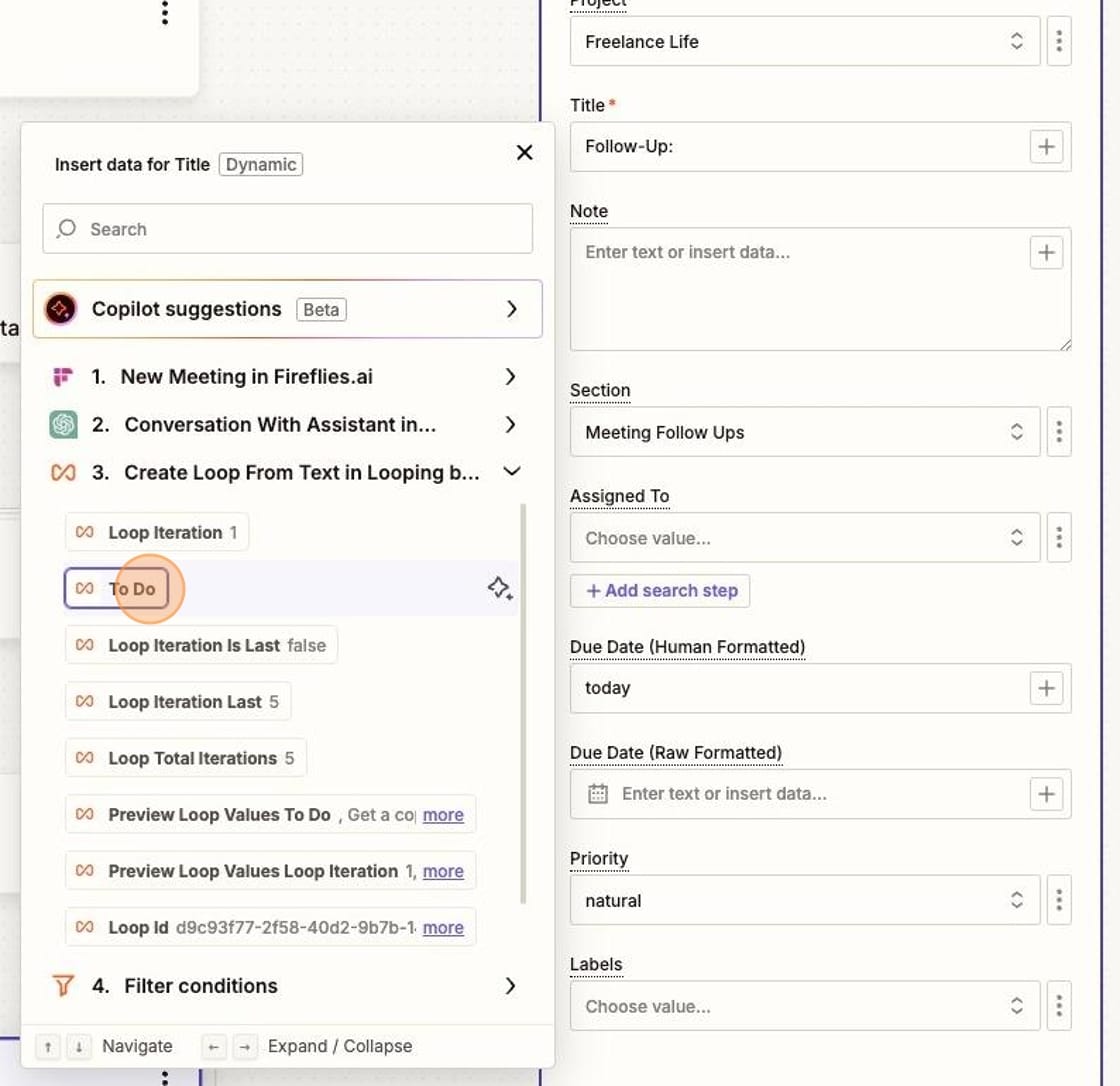Click the Add search step button
1120x1086 pixels.
pyautogui.click(x=660, y=590)
